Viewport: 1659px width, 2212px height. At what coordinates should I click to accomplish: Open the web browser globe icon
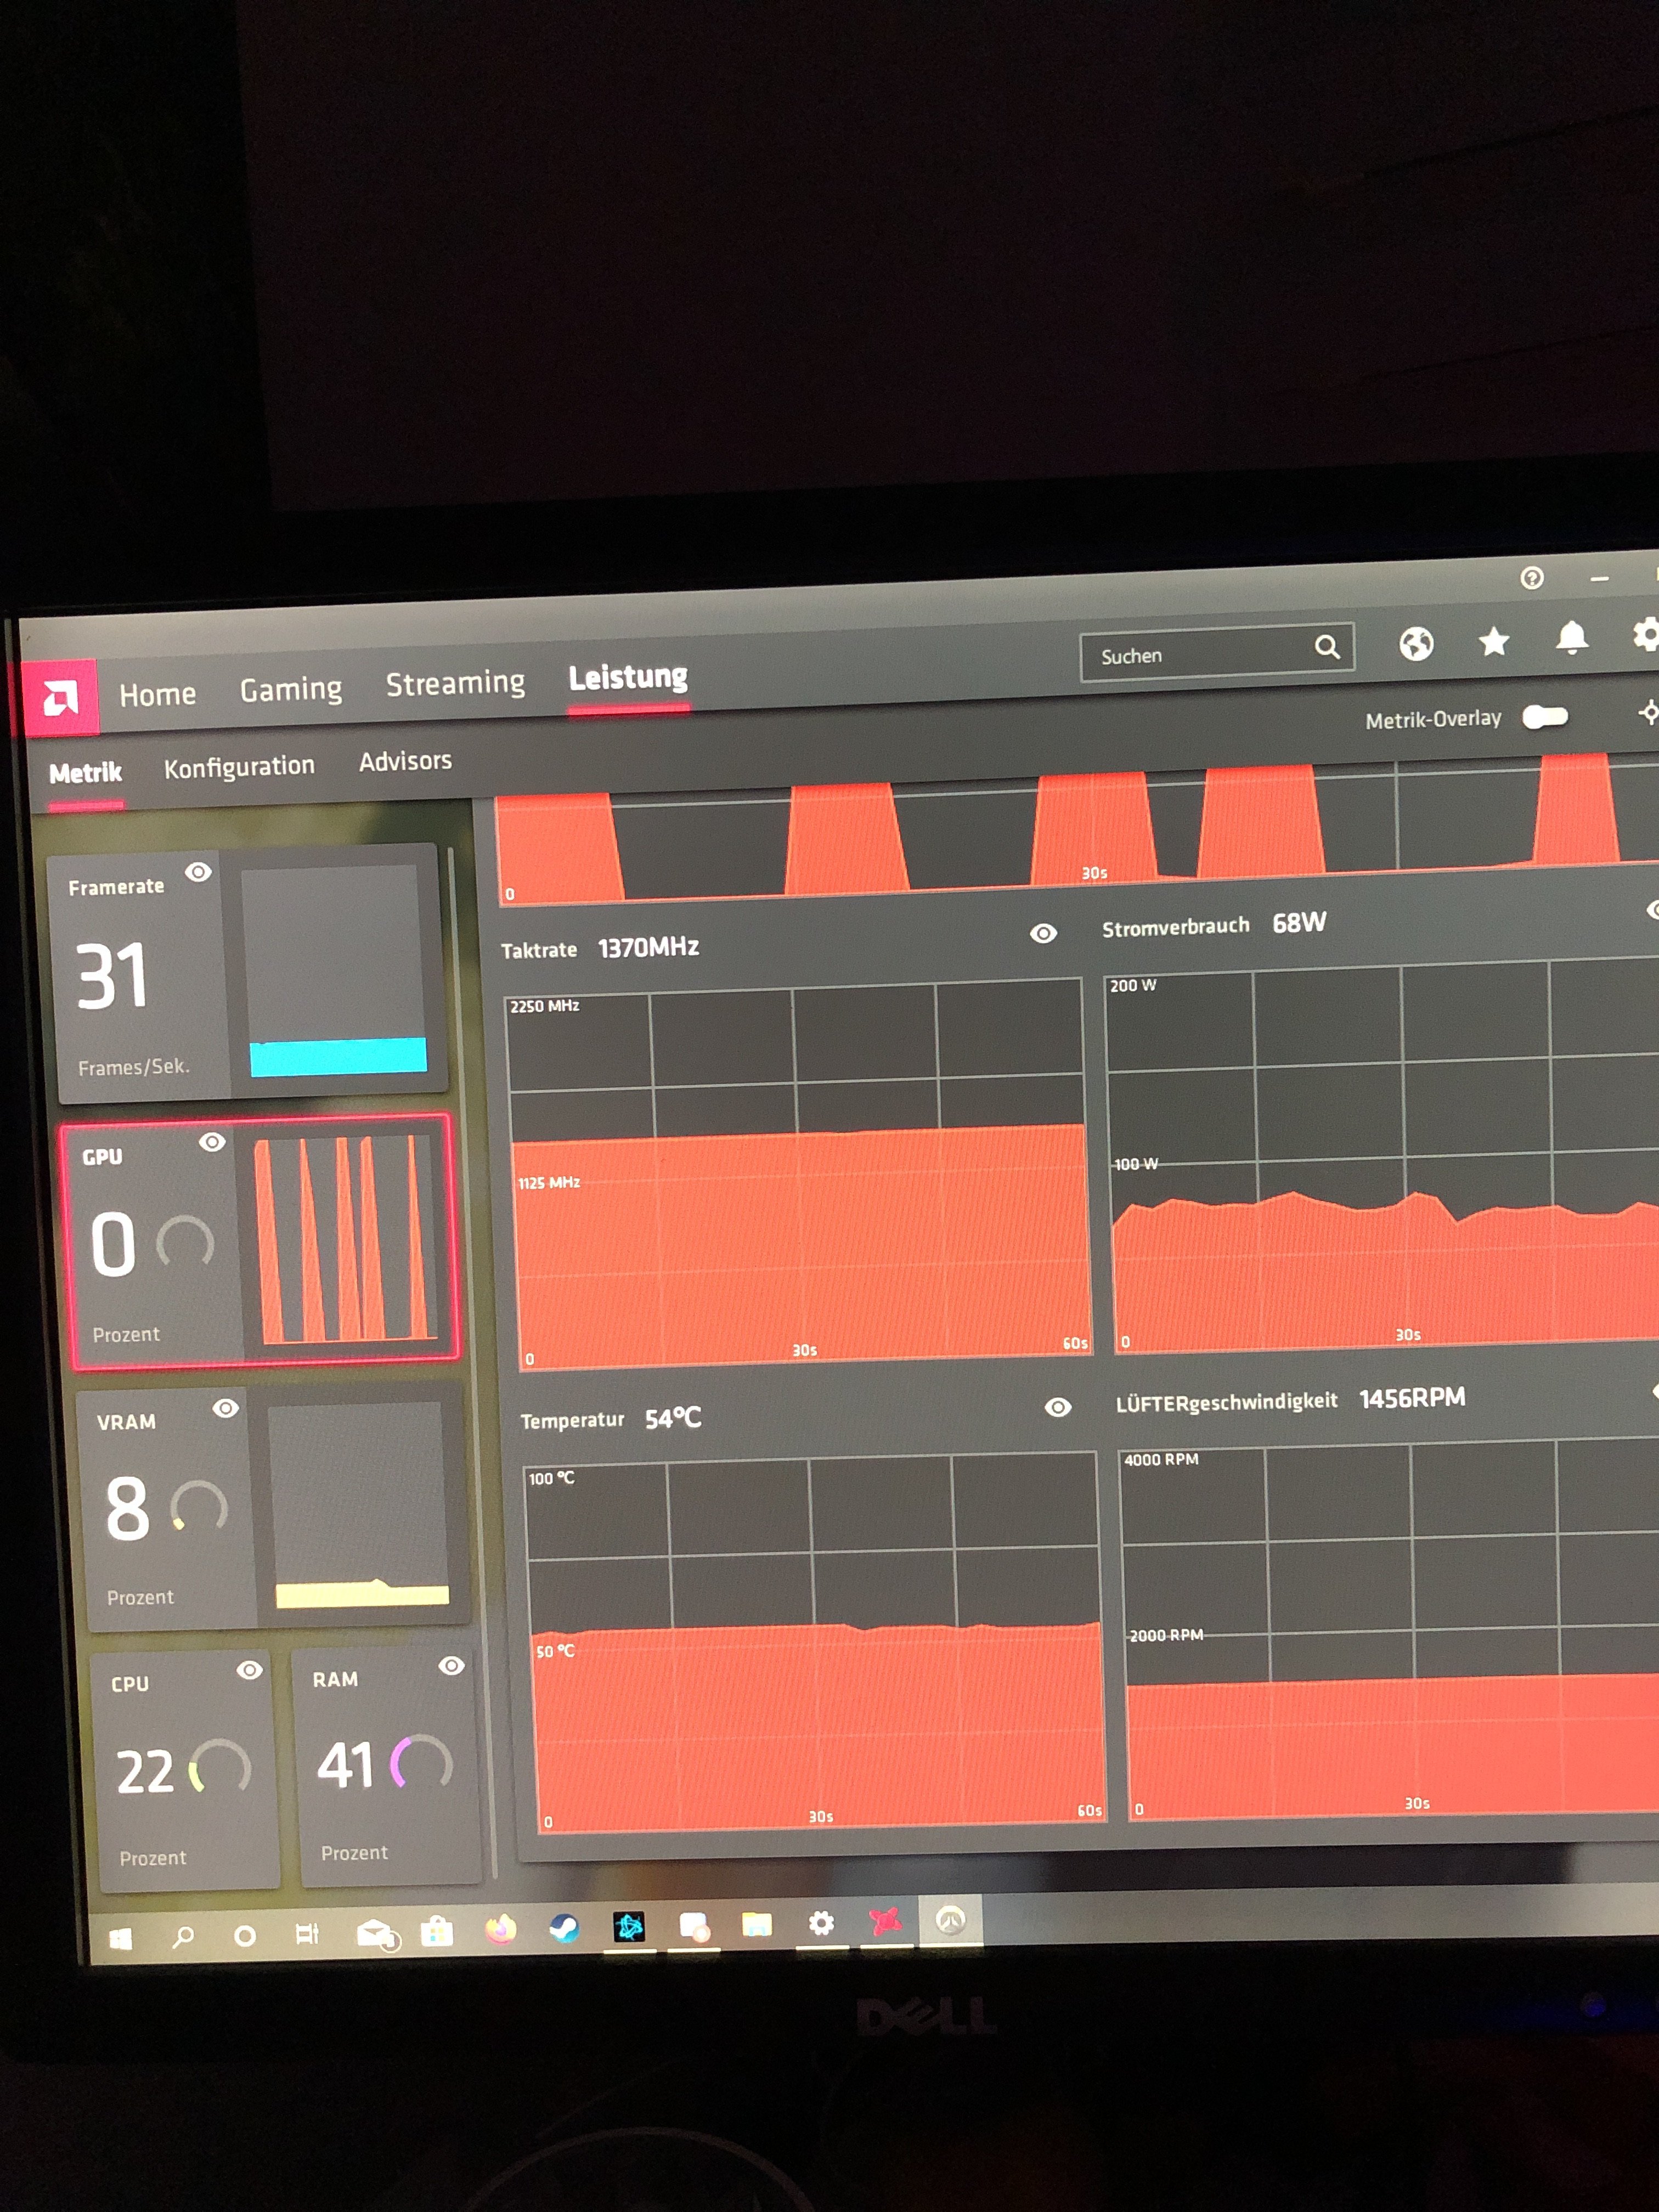click(x=1416, y=645)
